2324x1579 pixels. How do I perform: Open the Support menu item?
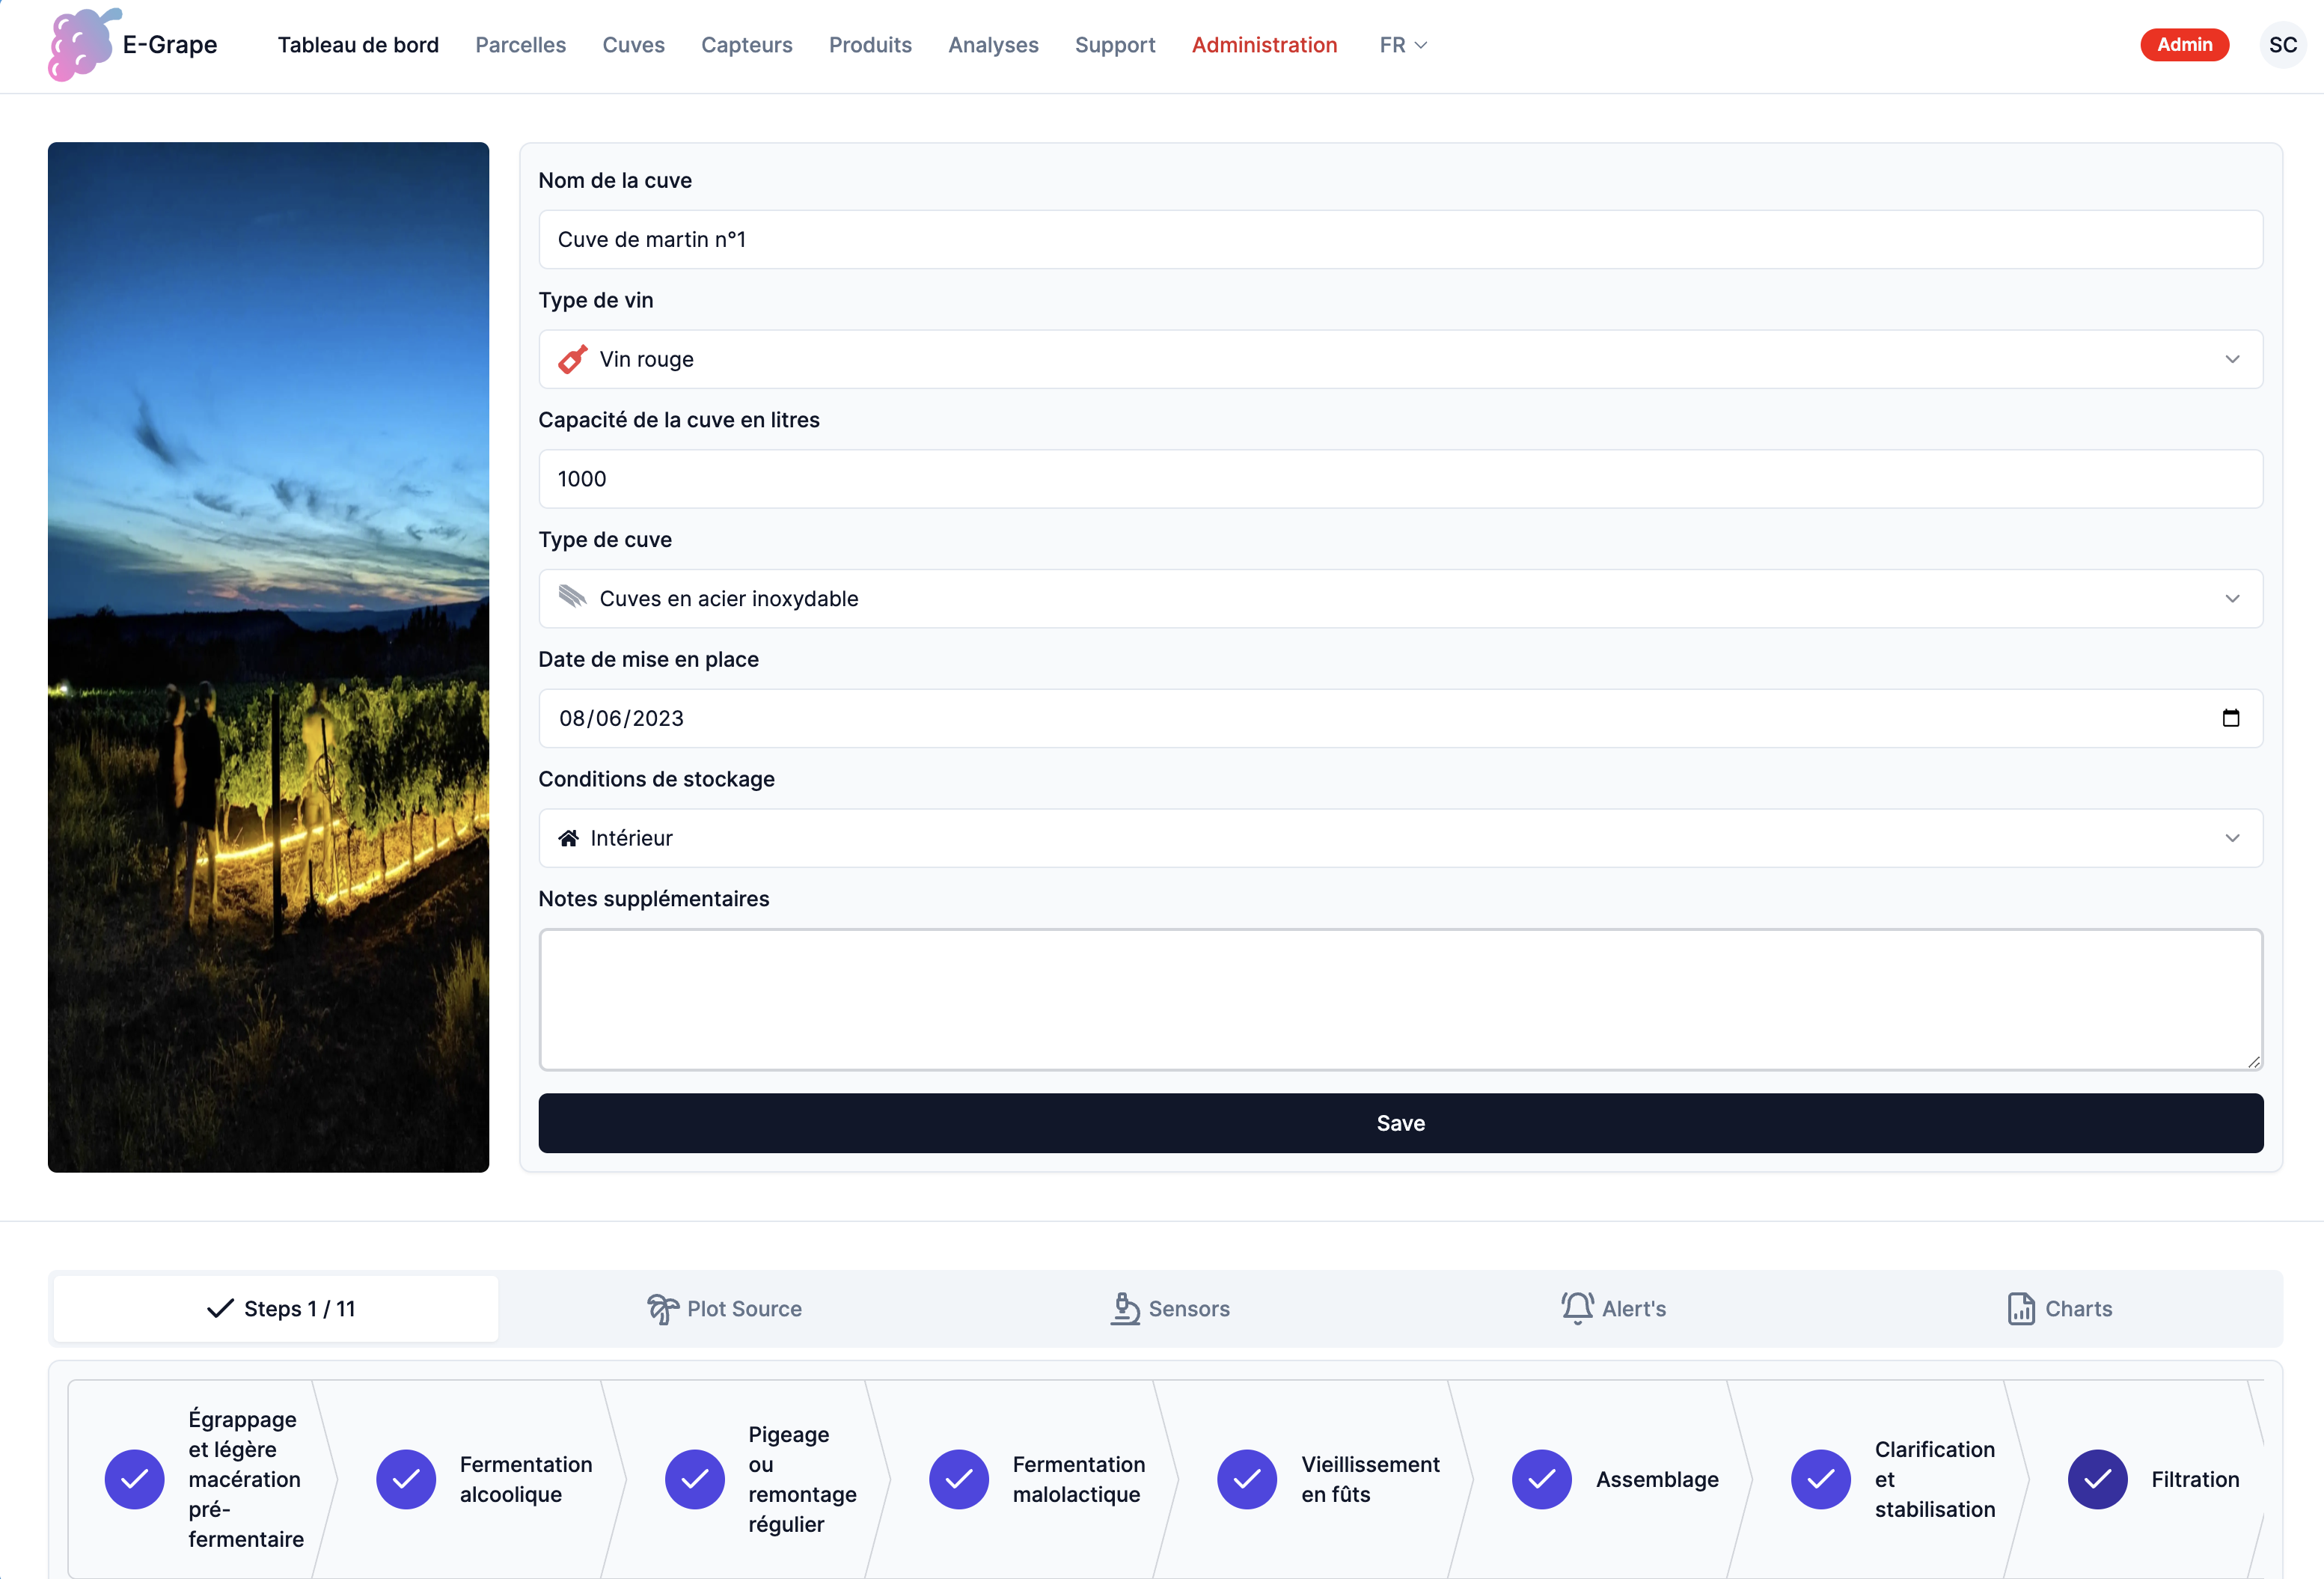1115,45
